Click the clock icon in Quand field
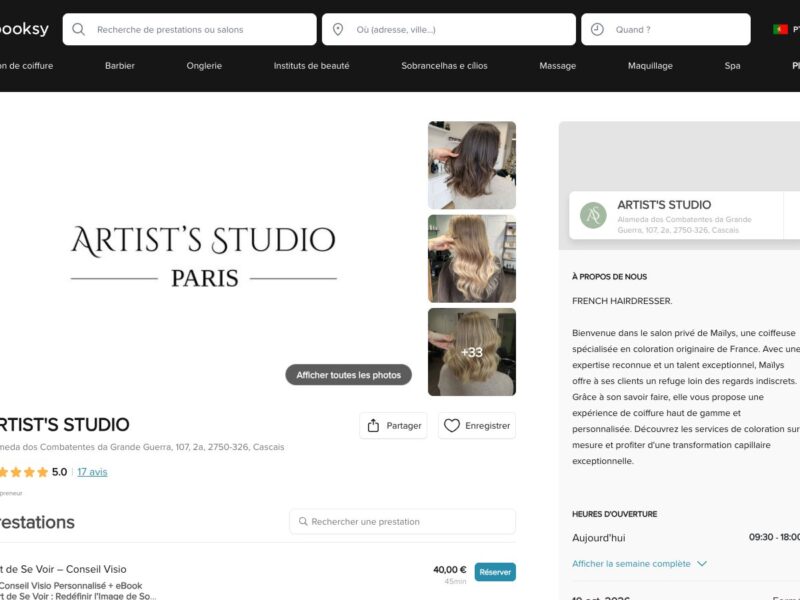 point(597,30)
